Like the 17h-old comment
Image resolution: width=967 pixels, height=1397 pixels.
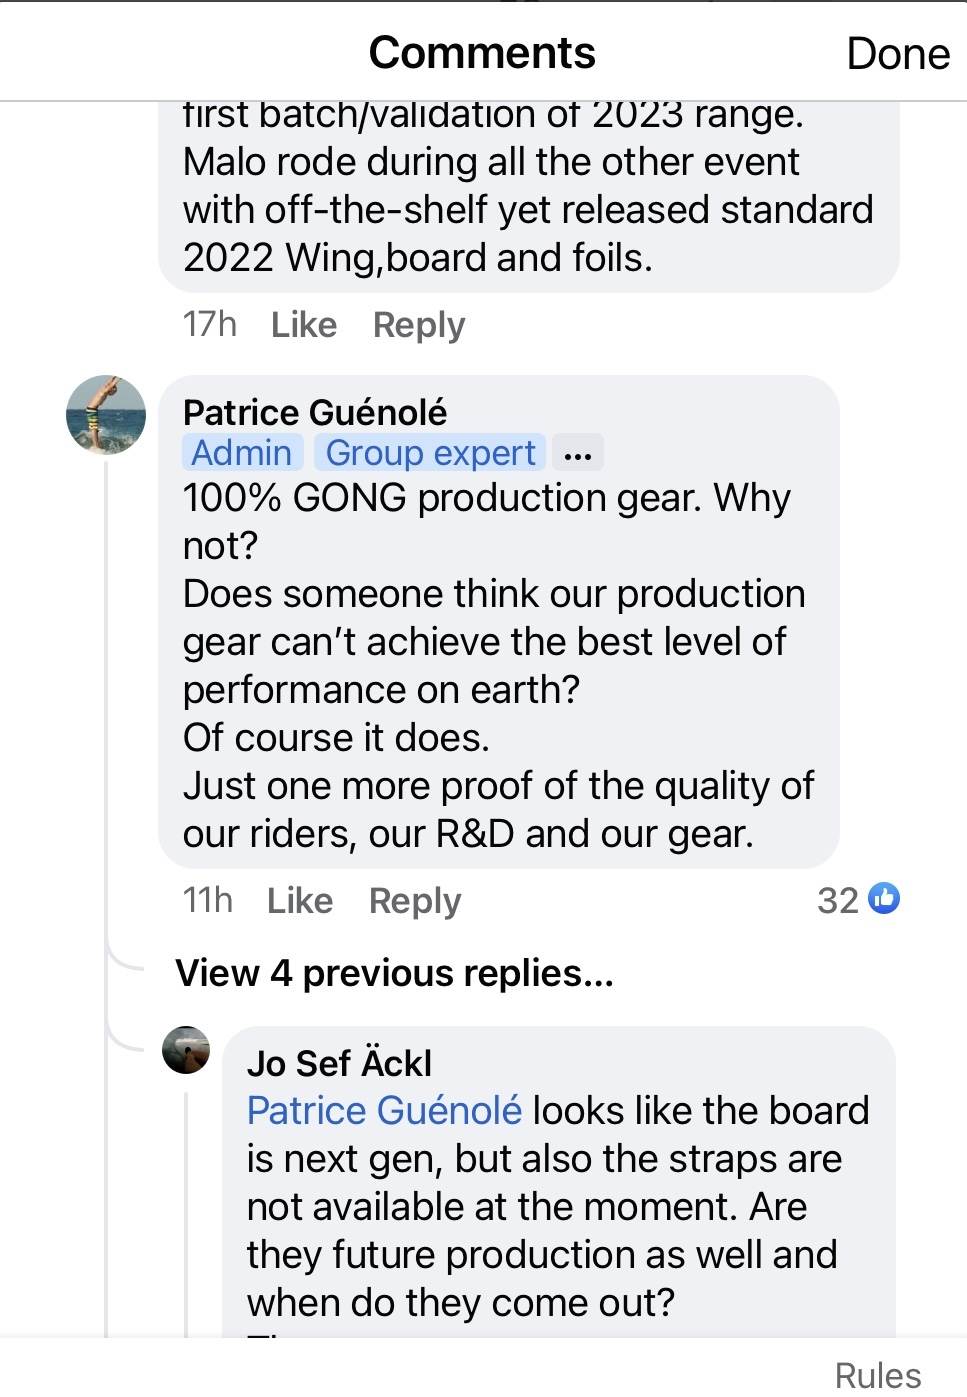coord(303,325)
